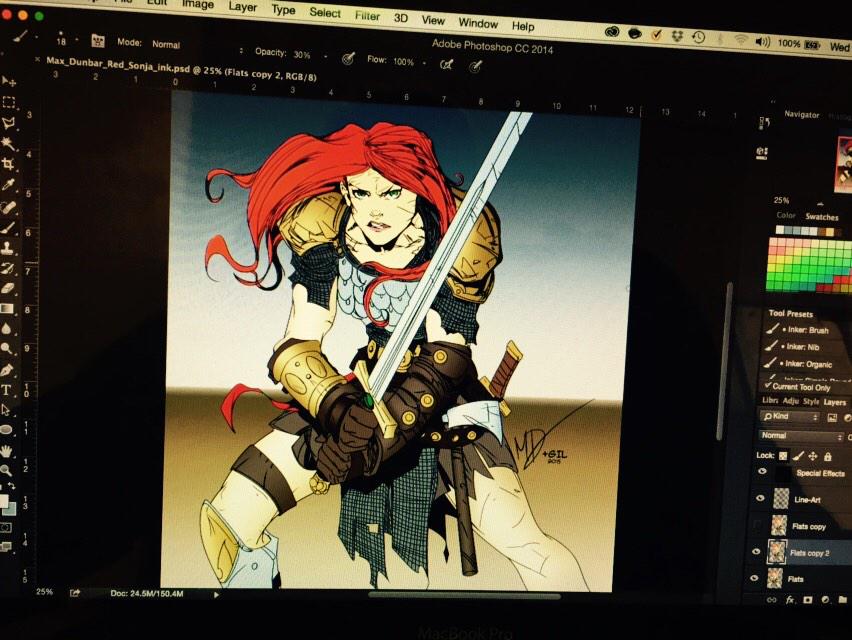Select the Hand tool
The width and height of the screenshot is (852, 640).
(x=6, y=451)
